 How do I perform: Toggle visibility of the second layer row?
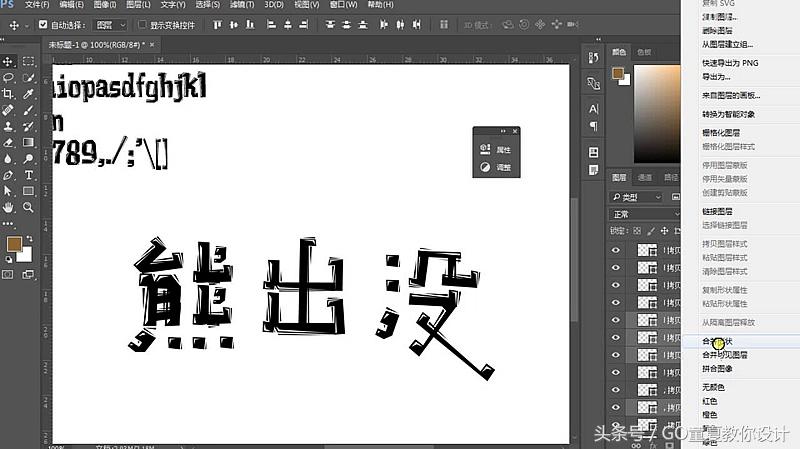616,267
